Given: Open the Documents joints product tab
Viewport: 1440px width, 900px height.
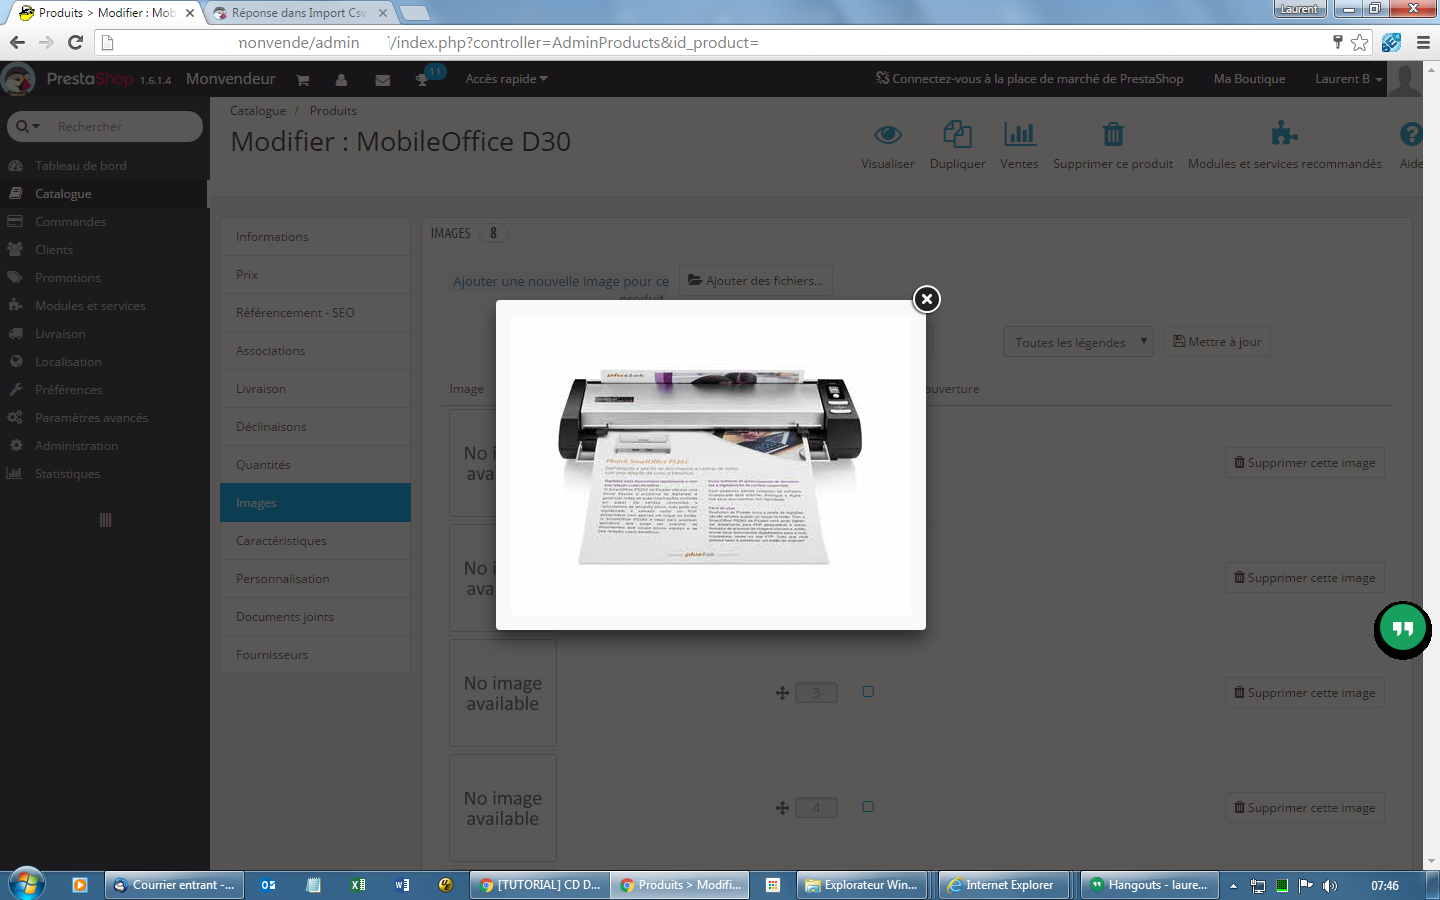Looking at the screenshot, I should pyautogui.click(x=315, y=617).
